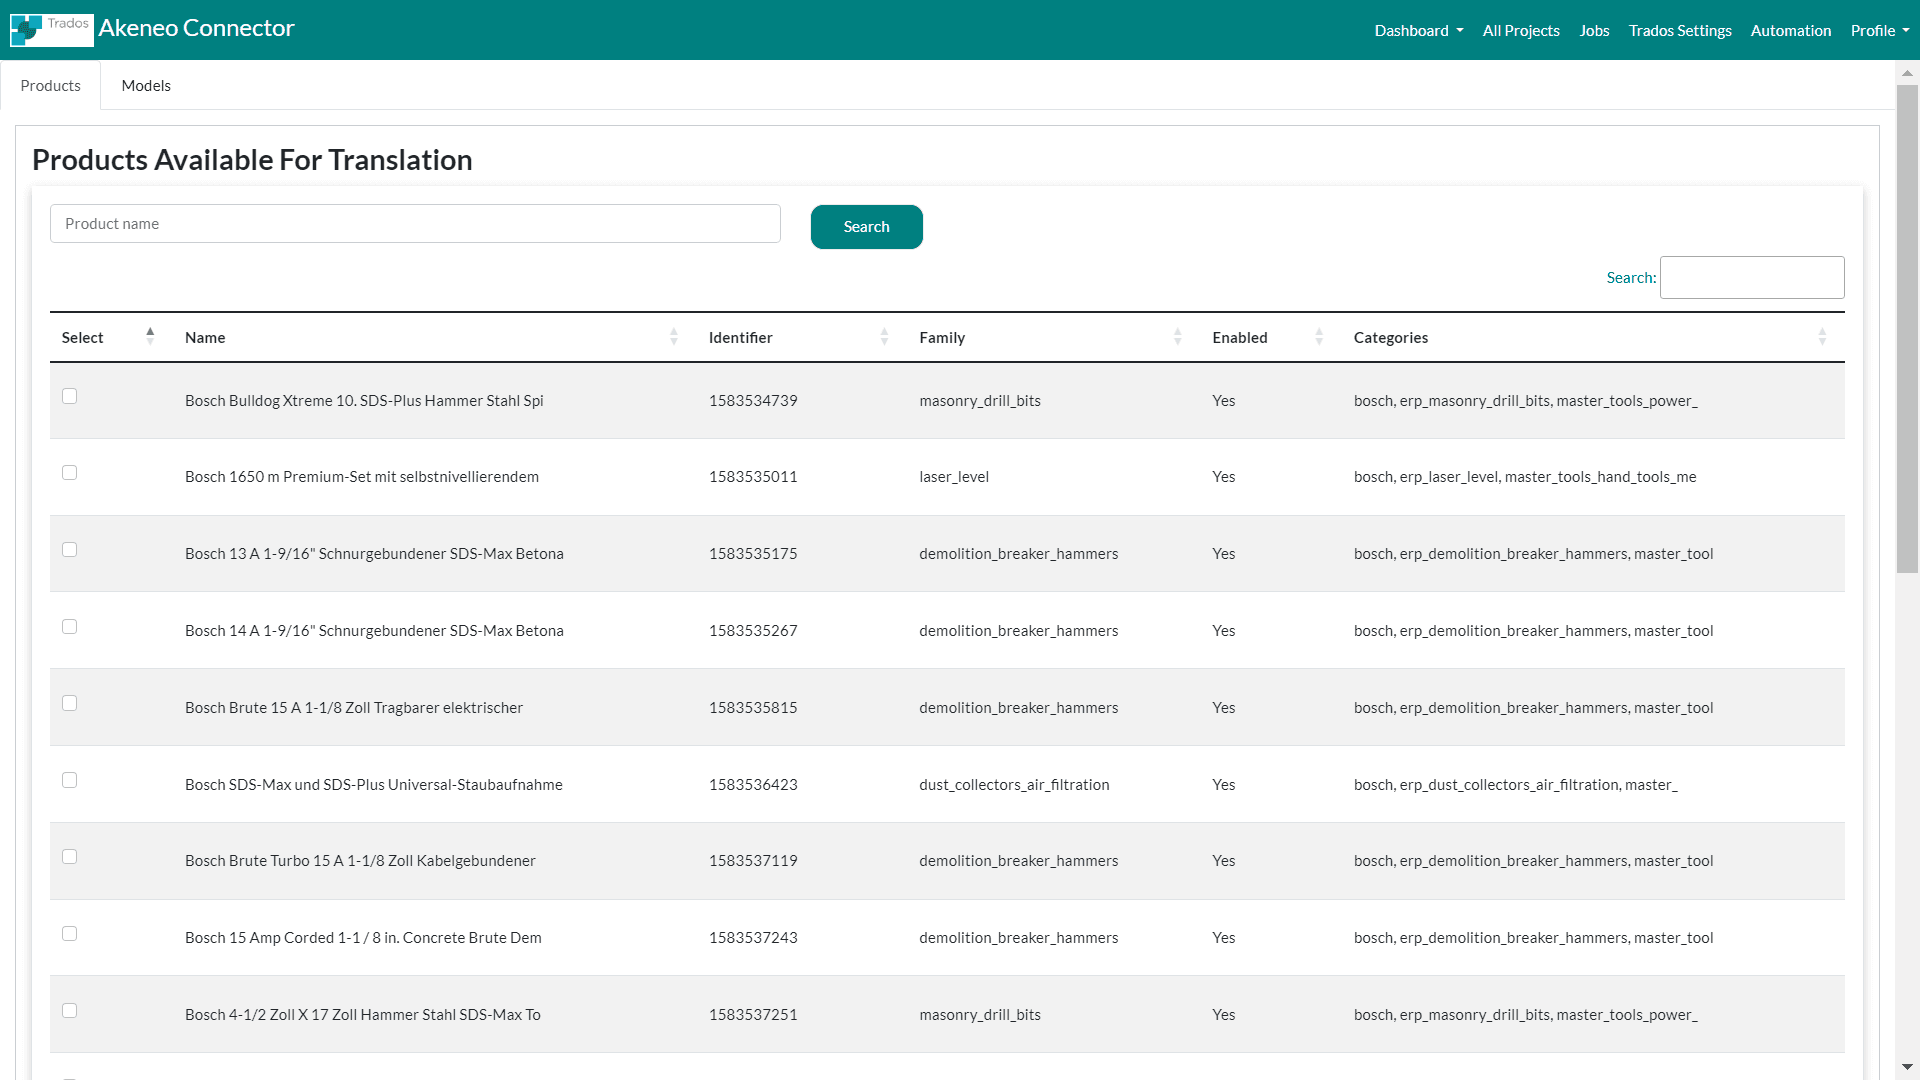Open the Jobs page

(x=1594, y=31)
